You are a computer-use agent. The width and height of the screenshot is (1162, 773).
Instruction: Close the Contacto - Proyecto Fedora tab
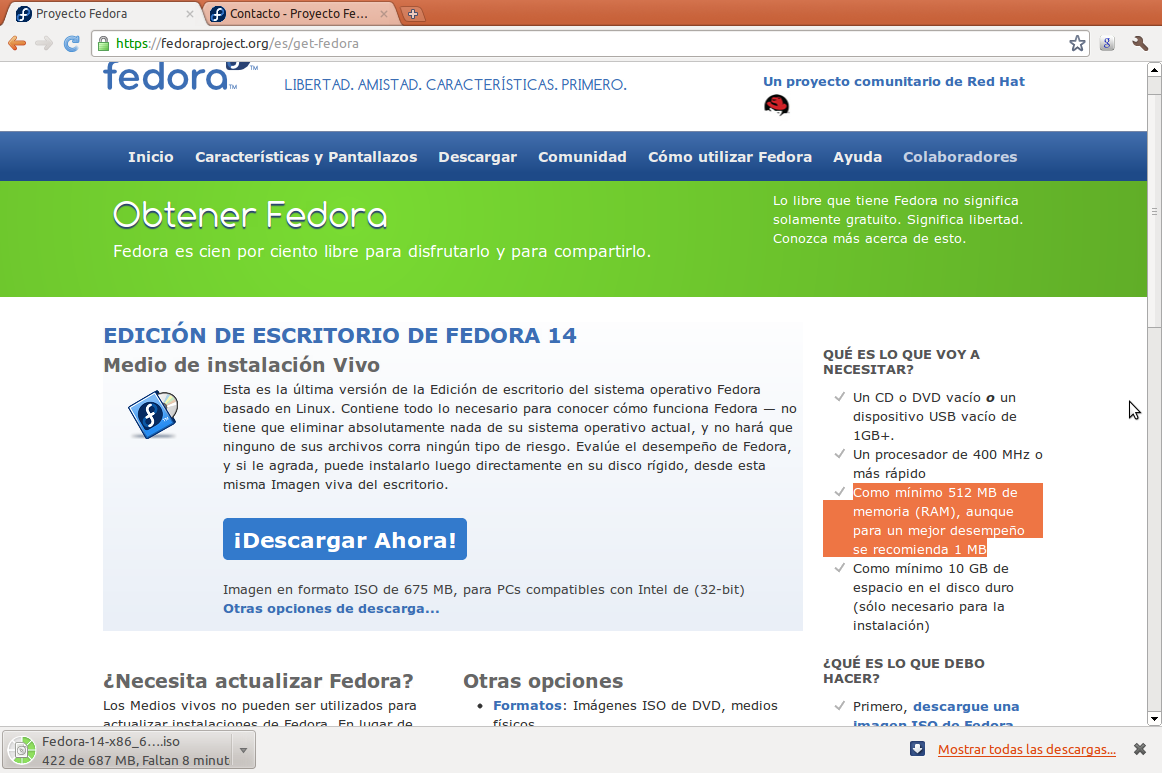pyautogui.click(x=384, y=13)
